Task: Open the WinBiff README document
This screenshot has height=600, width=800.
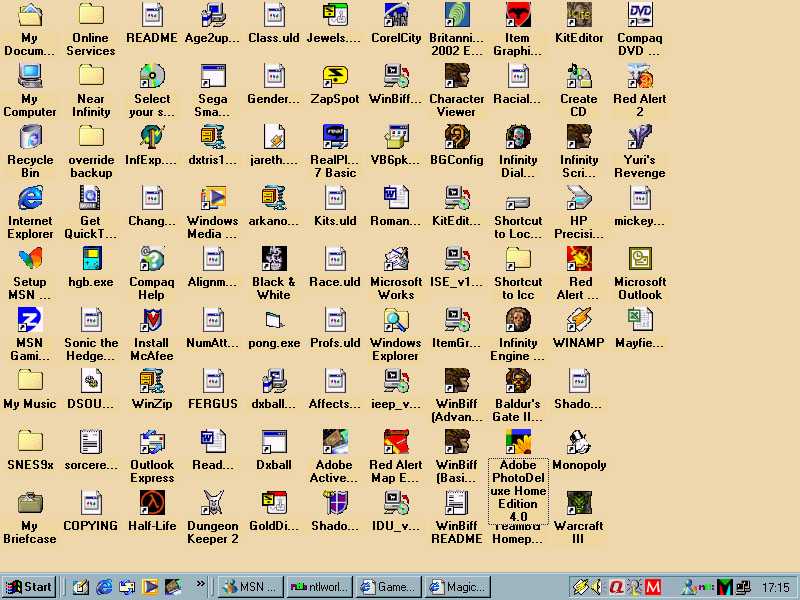Action: [x=457, y=503]
